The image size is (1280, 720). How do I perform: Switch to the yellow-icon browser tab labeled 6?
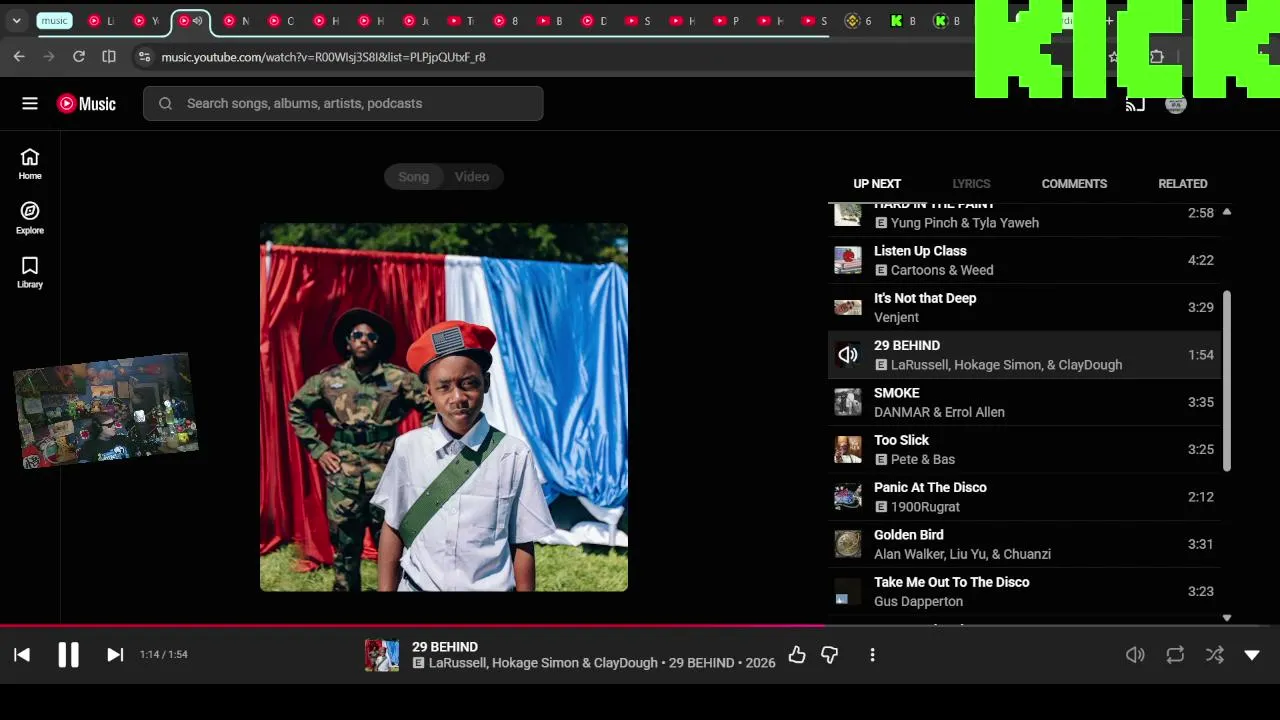pos(859,21)
